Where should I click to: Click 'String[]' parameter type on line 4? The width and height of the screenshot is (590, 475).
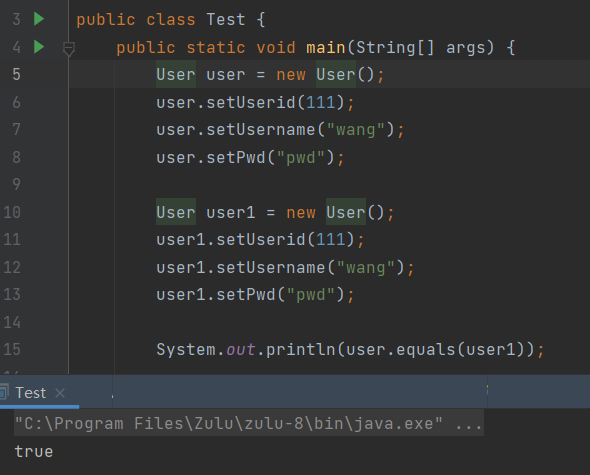coord(395,47)
